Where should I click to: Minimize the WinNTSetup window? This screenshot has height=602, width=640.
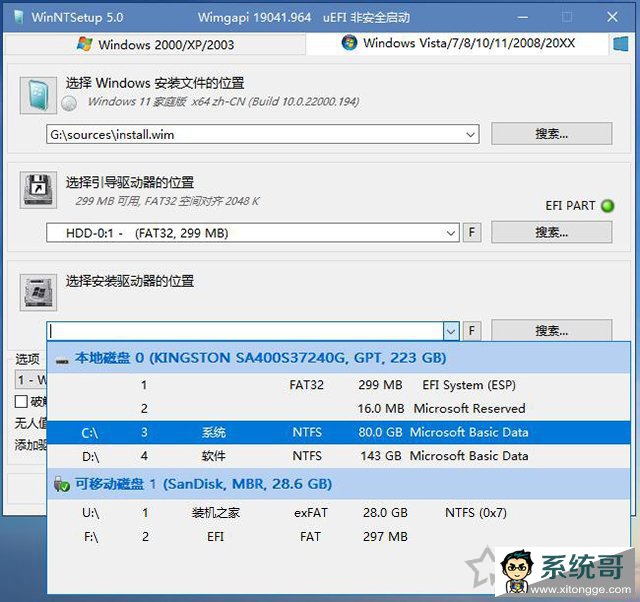click(x=523, y=17)
